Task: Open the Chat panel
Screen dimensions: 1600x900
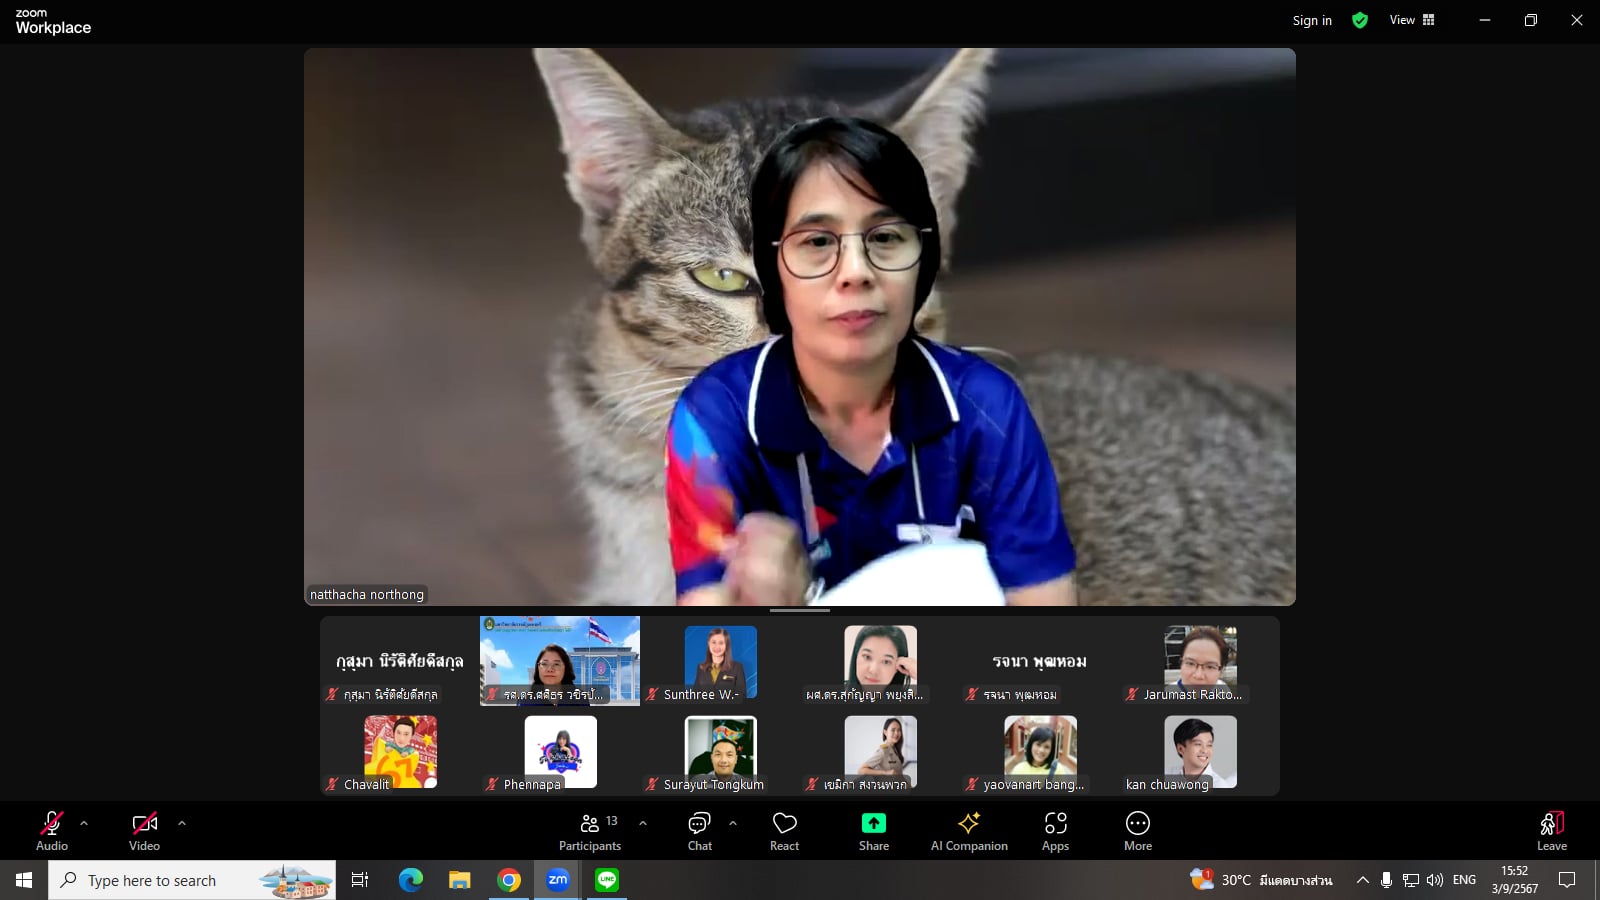Action: [x=699, y=831]
